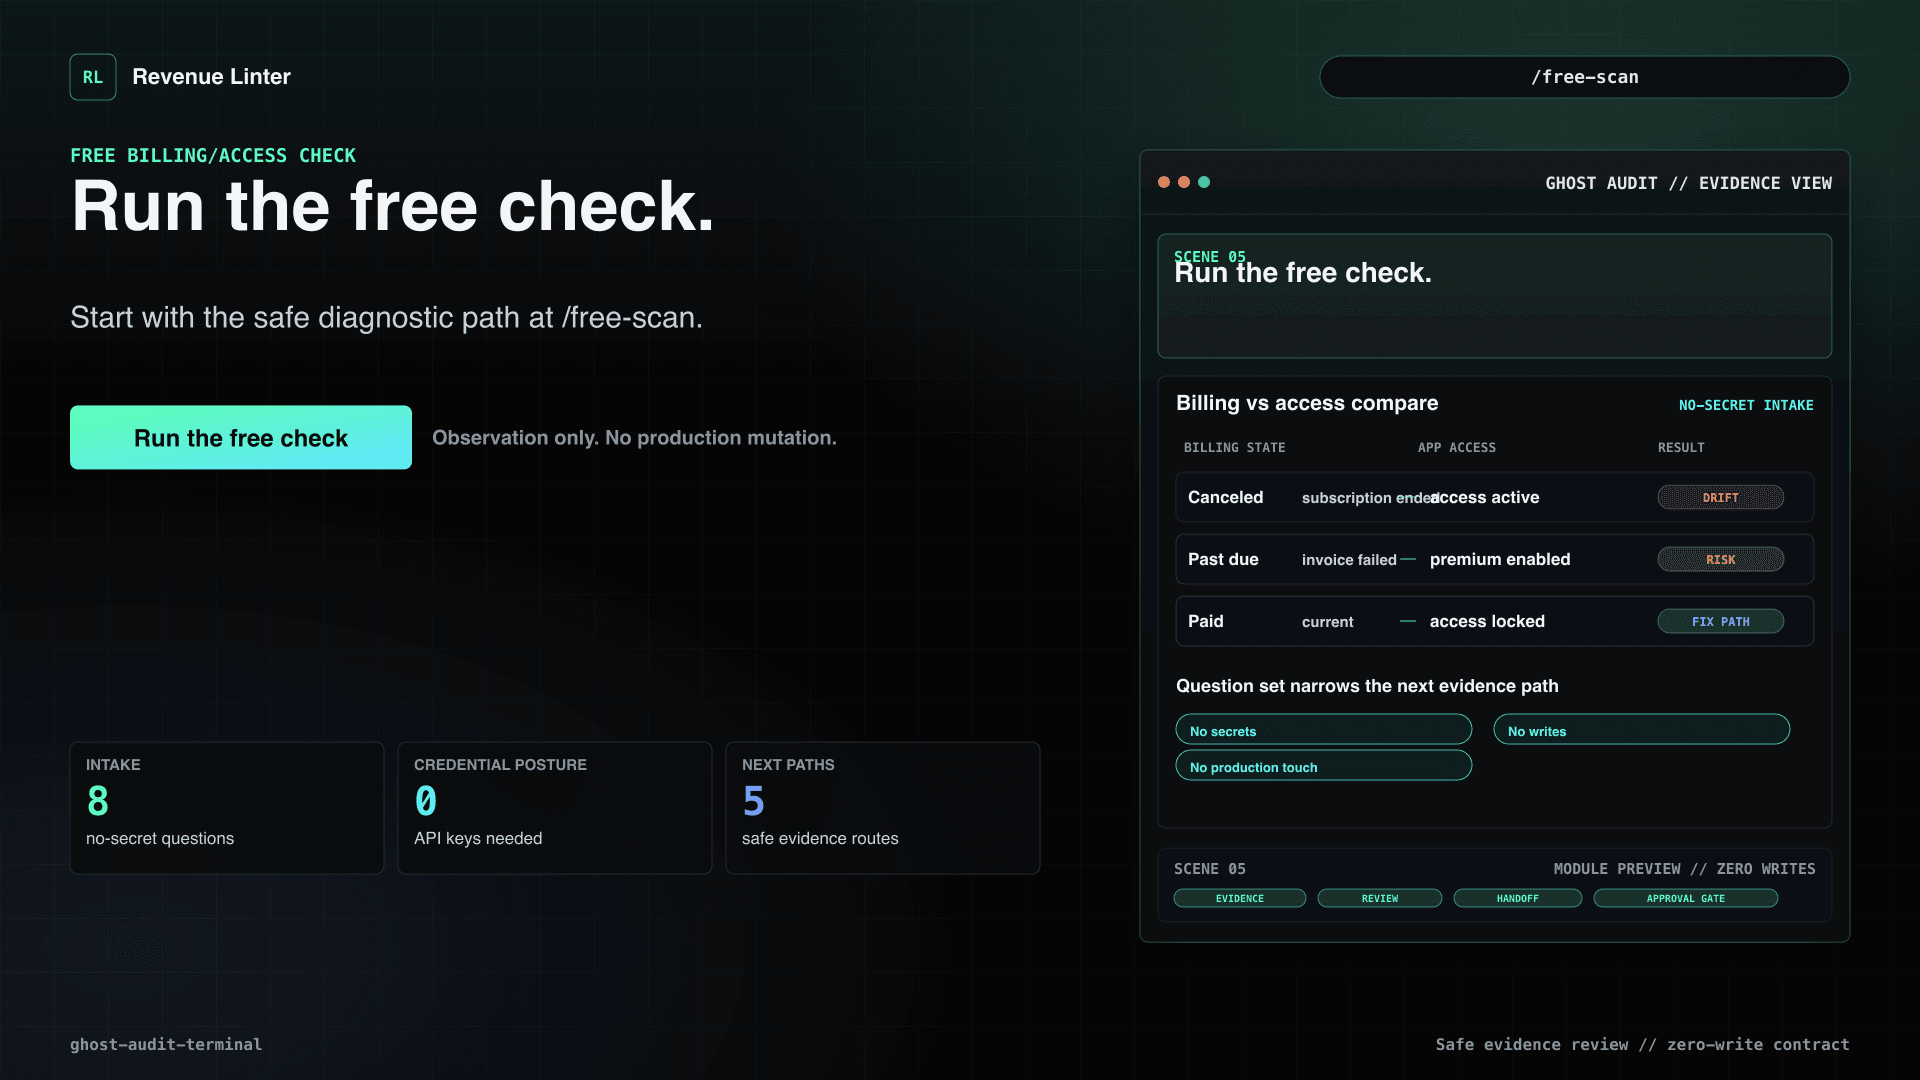Switch to the HANDOFF tab
1920x1080 pixels.
pyautogui.click(x=1517, y=899)
